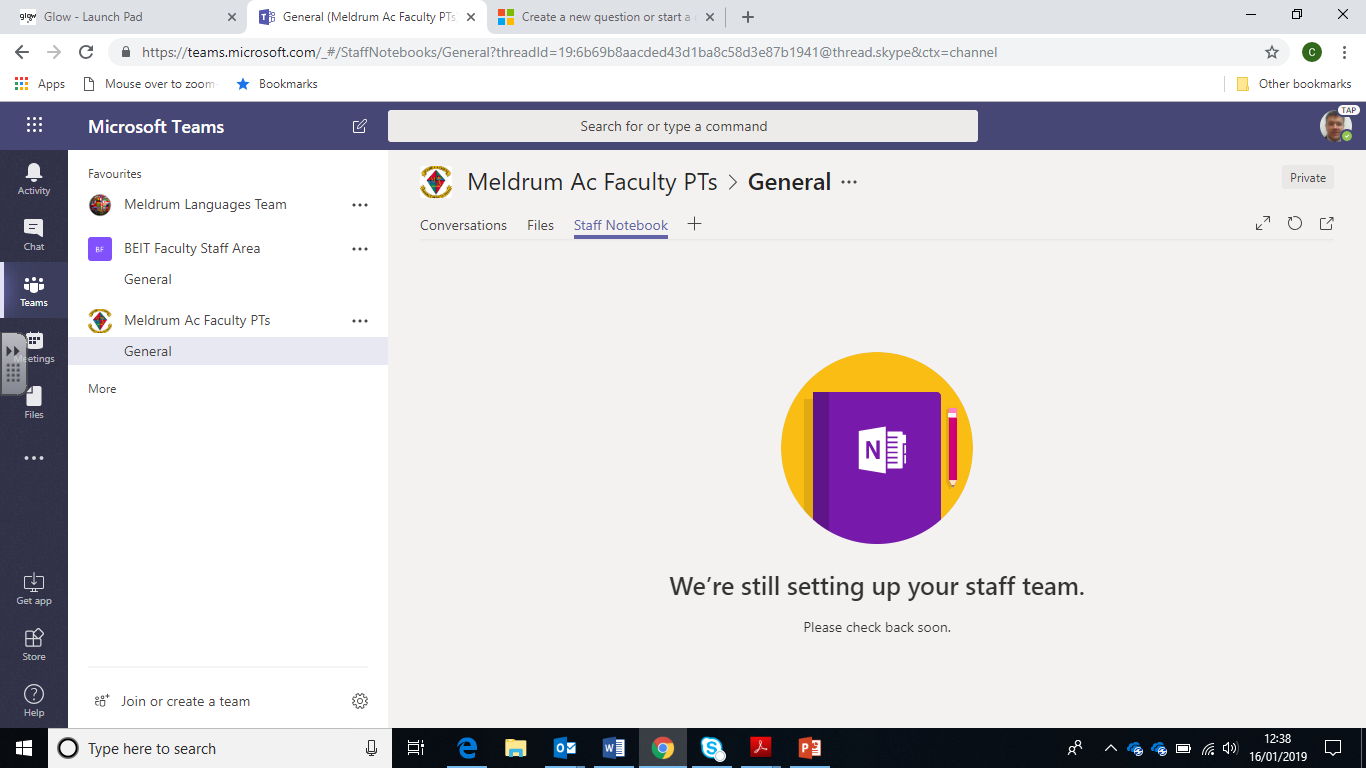Screen dimensions: 1366x768
Task: Open manage teams settings gear
Action: click(x=360, y=701)
